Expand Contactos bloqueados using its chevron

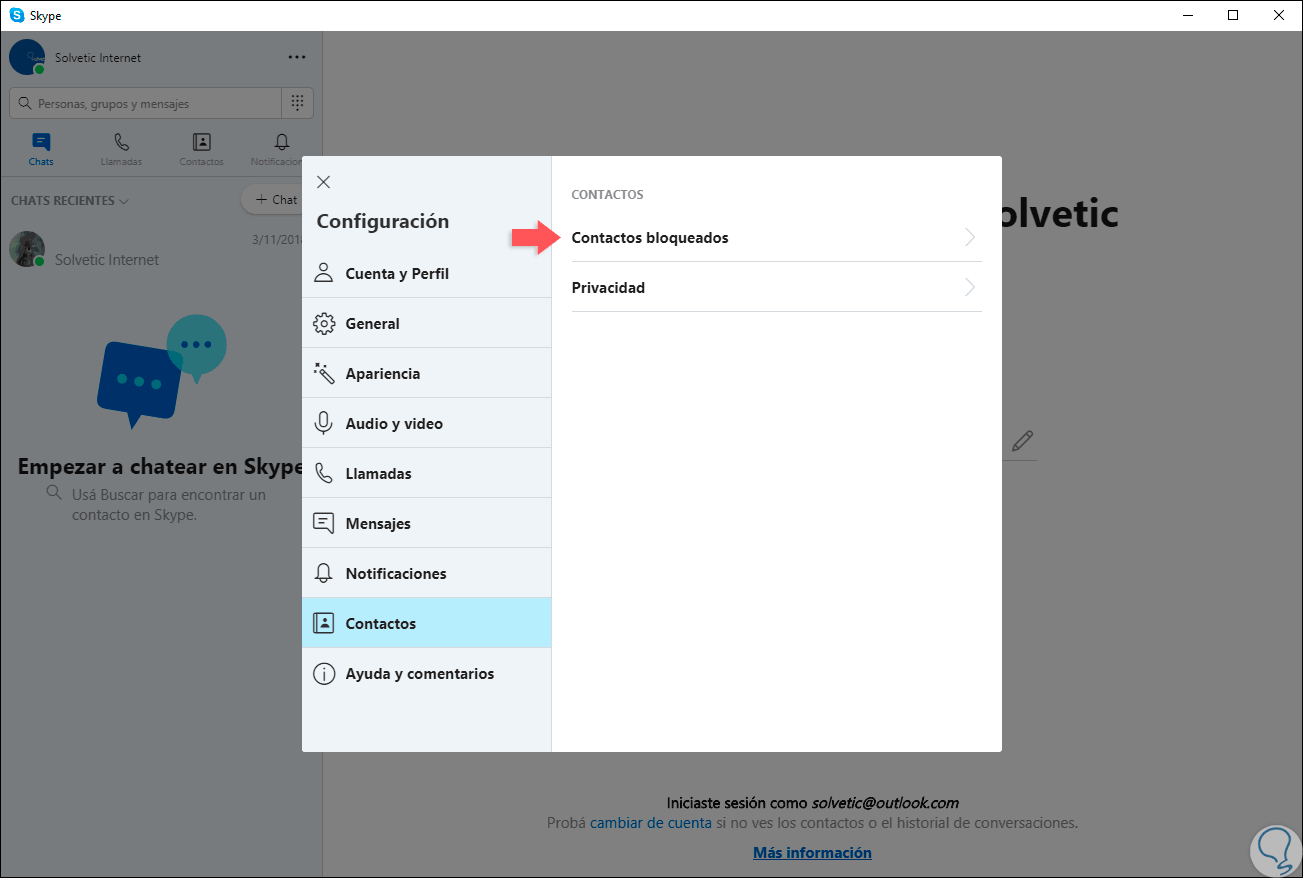(x=969, y=237)
